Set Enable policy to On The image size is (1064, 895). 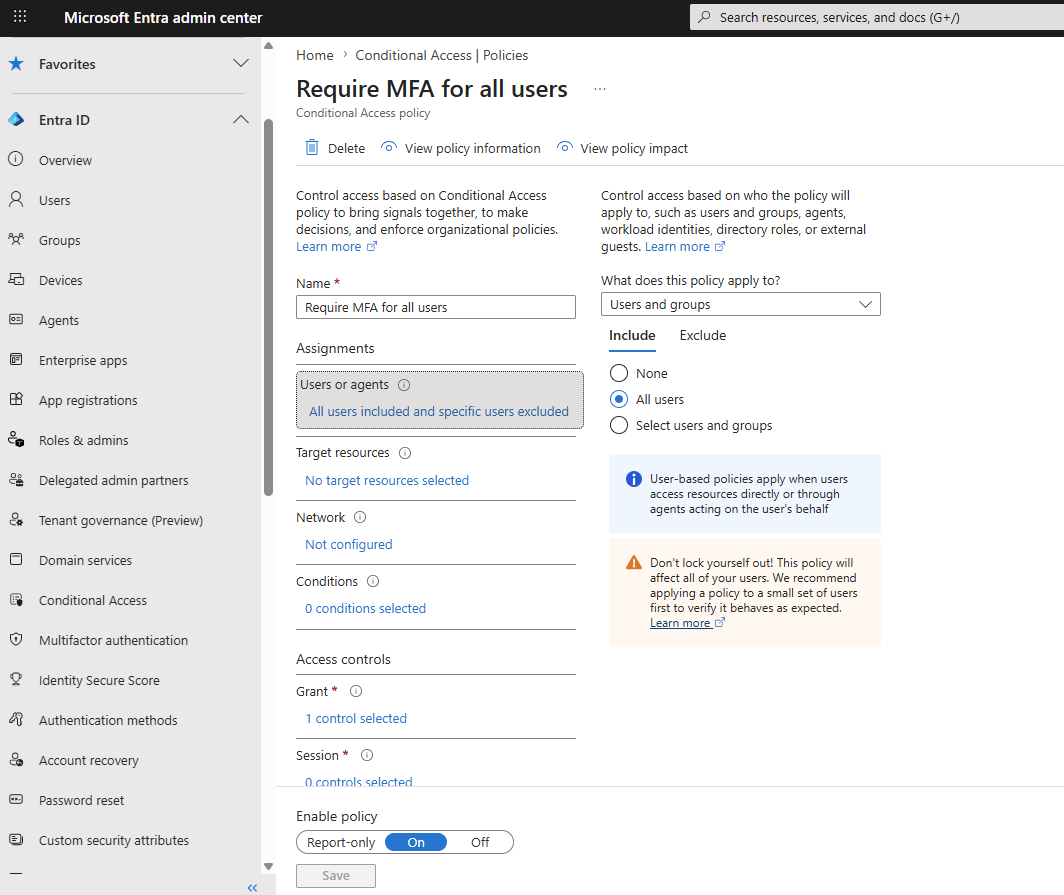coord(416,842)
